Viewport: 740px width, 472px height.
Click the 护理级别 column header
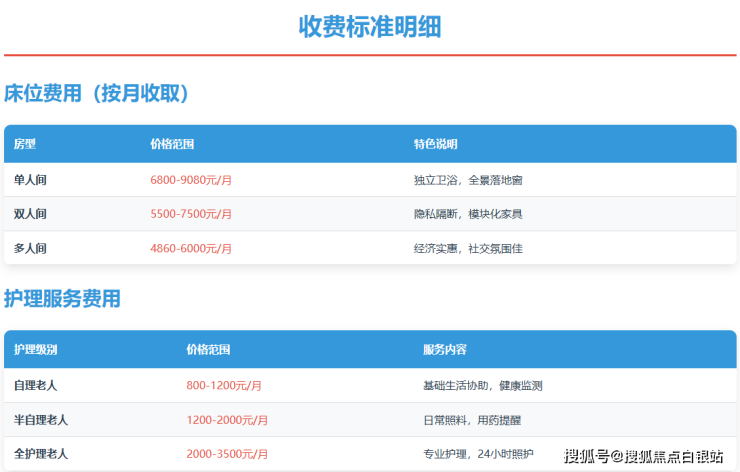36,350
